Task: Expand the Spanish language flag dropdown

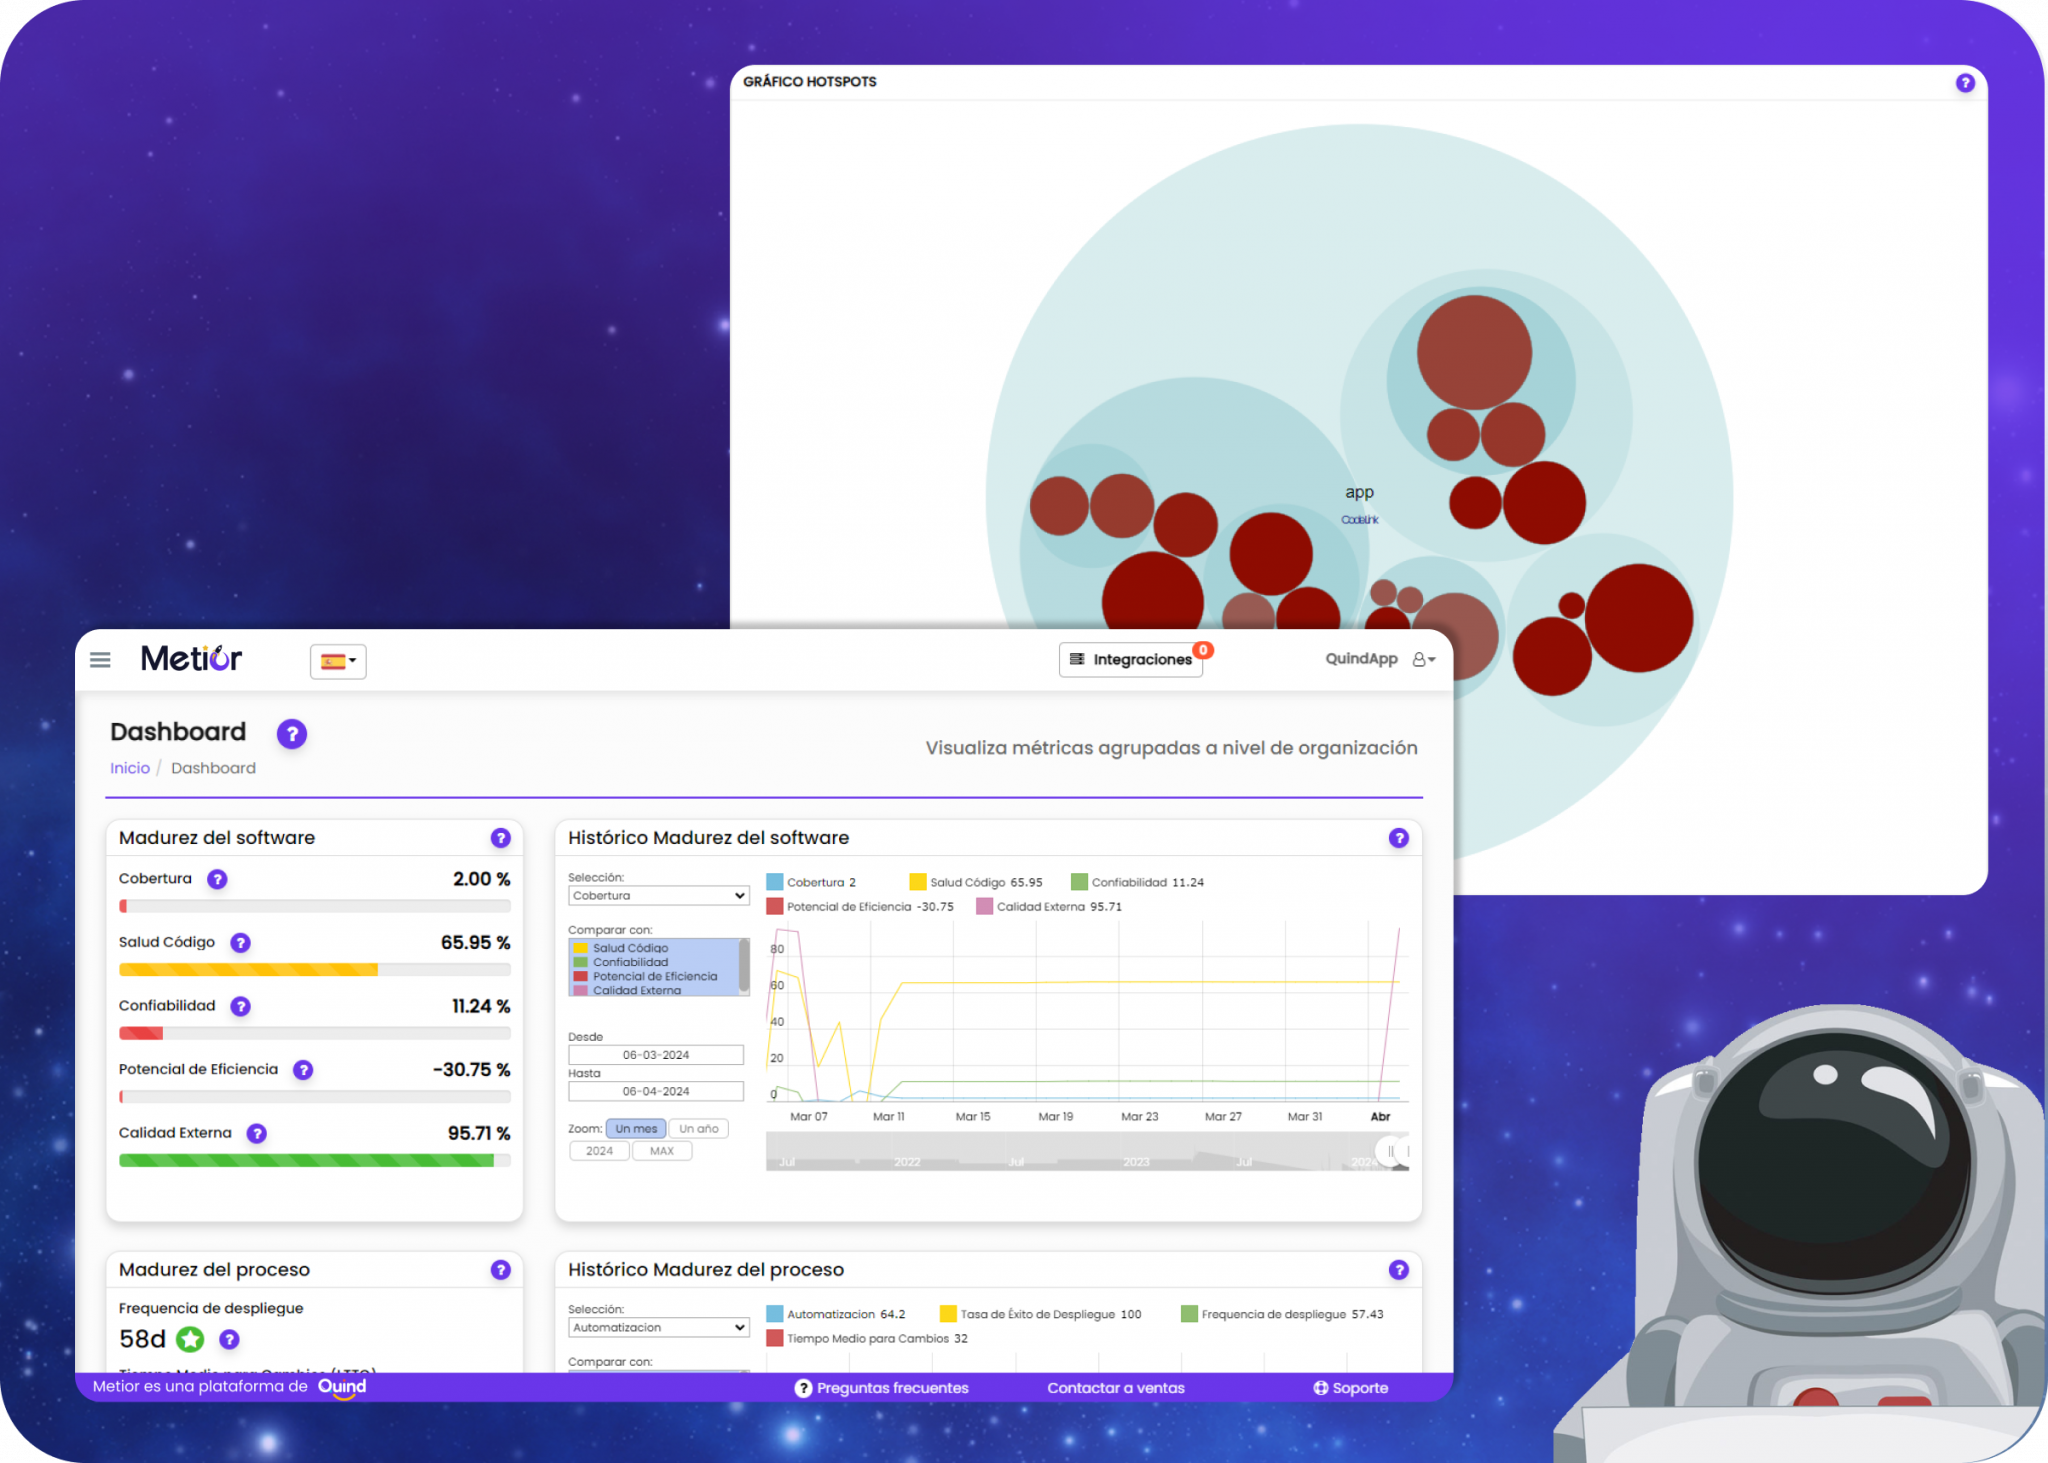Action: (337, 662)
